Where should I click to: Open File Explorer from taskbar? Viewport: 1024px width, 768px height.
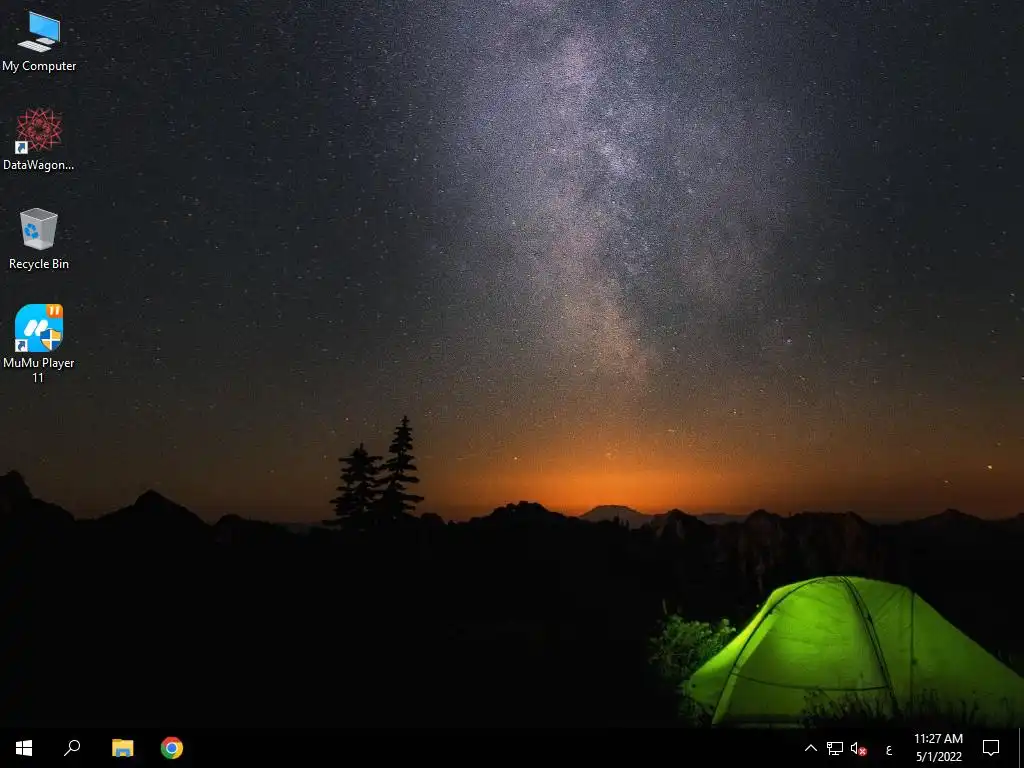[x=122, y=748]
